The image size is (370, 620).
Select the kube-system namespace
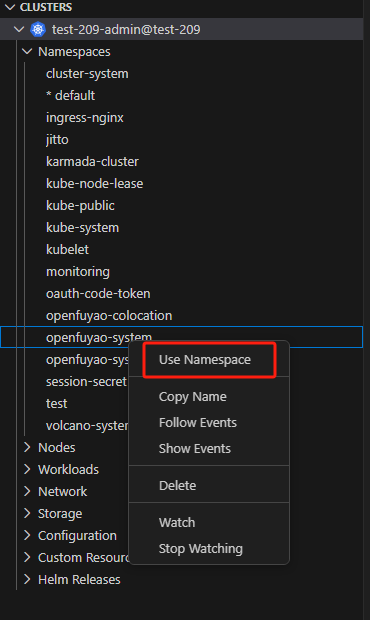82,227
